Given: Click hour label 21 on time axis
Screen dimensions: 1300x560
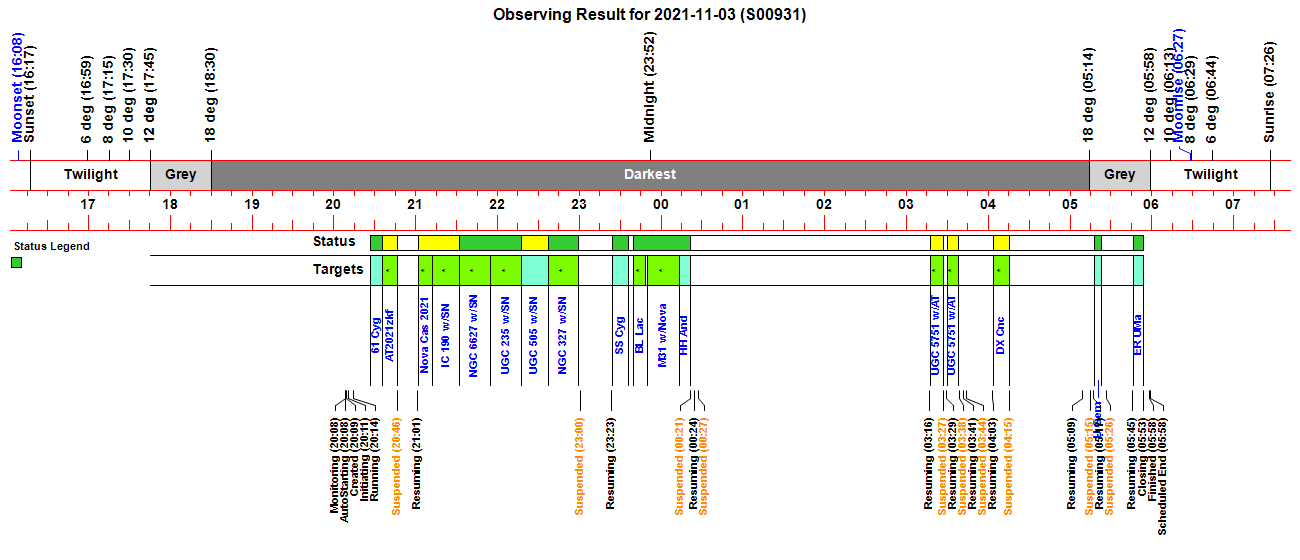Looking at the screenshot, I should point(415,205).
